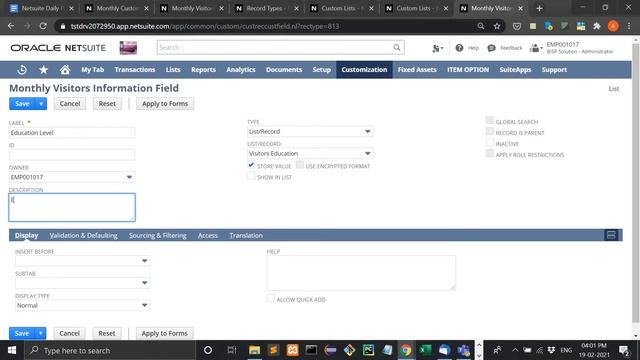The image size is (640, 360).
Task: Click the top Apply to Forms button
Action: (165, 104)
